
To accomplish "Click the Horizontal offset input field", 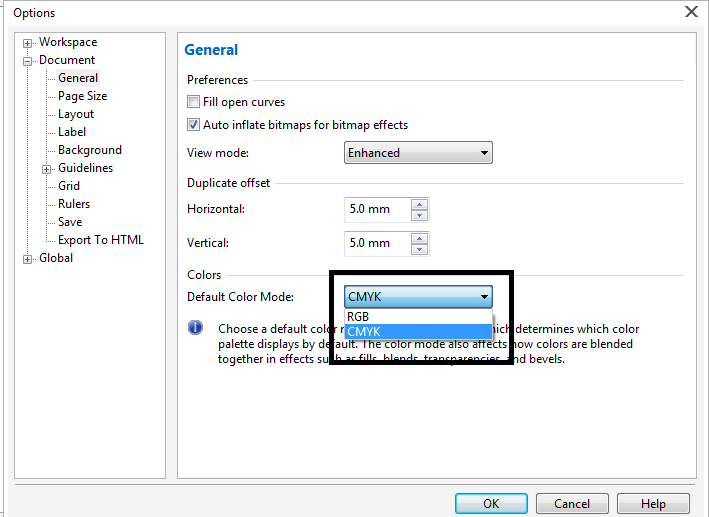I will pos(376,209).
